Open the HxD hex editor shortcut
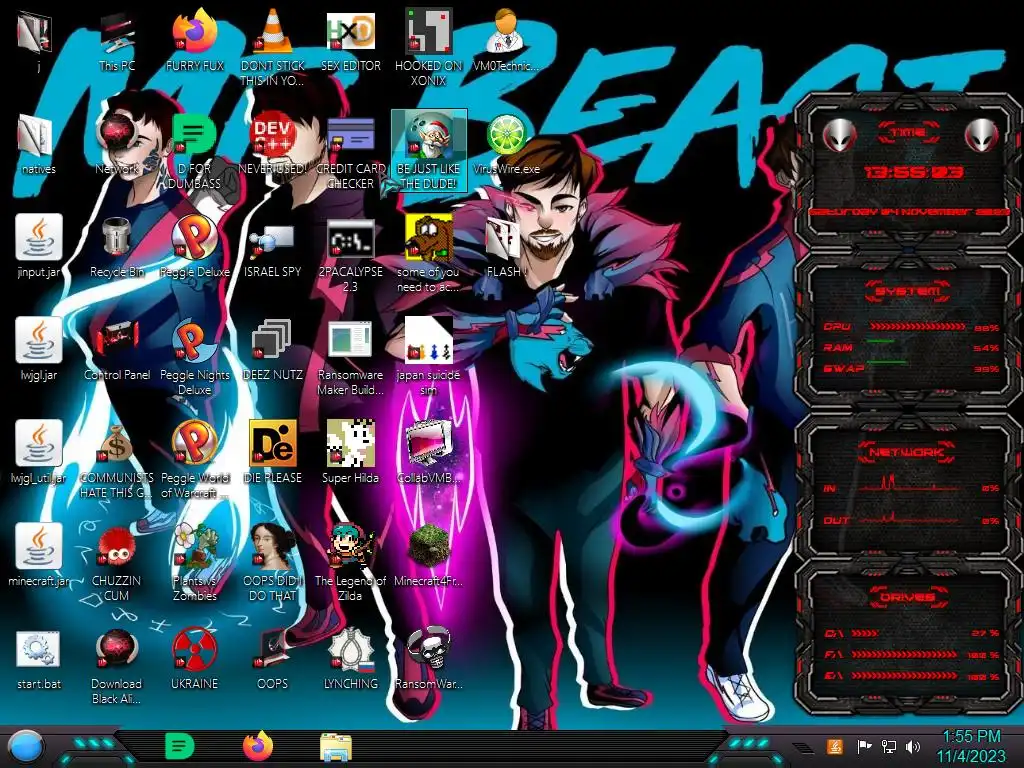Screen dimensions: 1024x768 click(x=351, y=33)
